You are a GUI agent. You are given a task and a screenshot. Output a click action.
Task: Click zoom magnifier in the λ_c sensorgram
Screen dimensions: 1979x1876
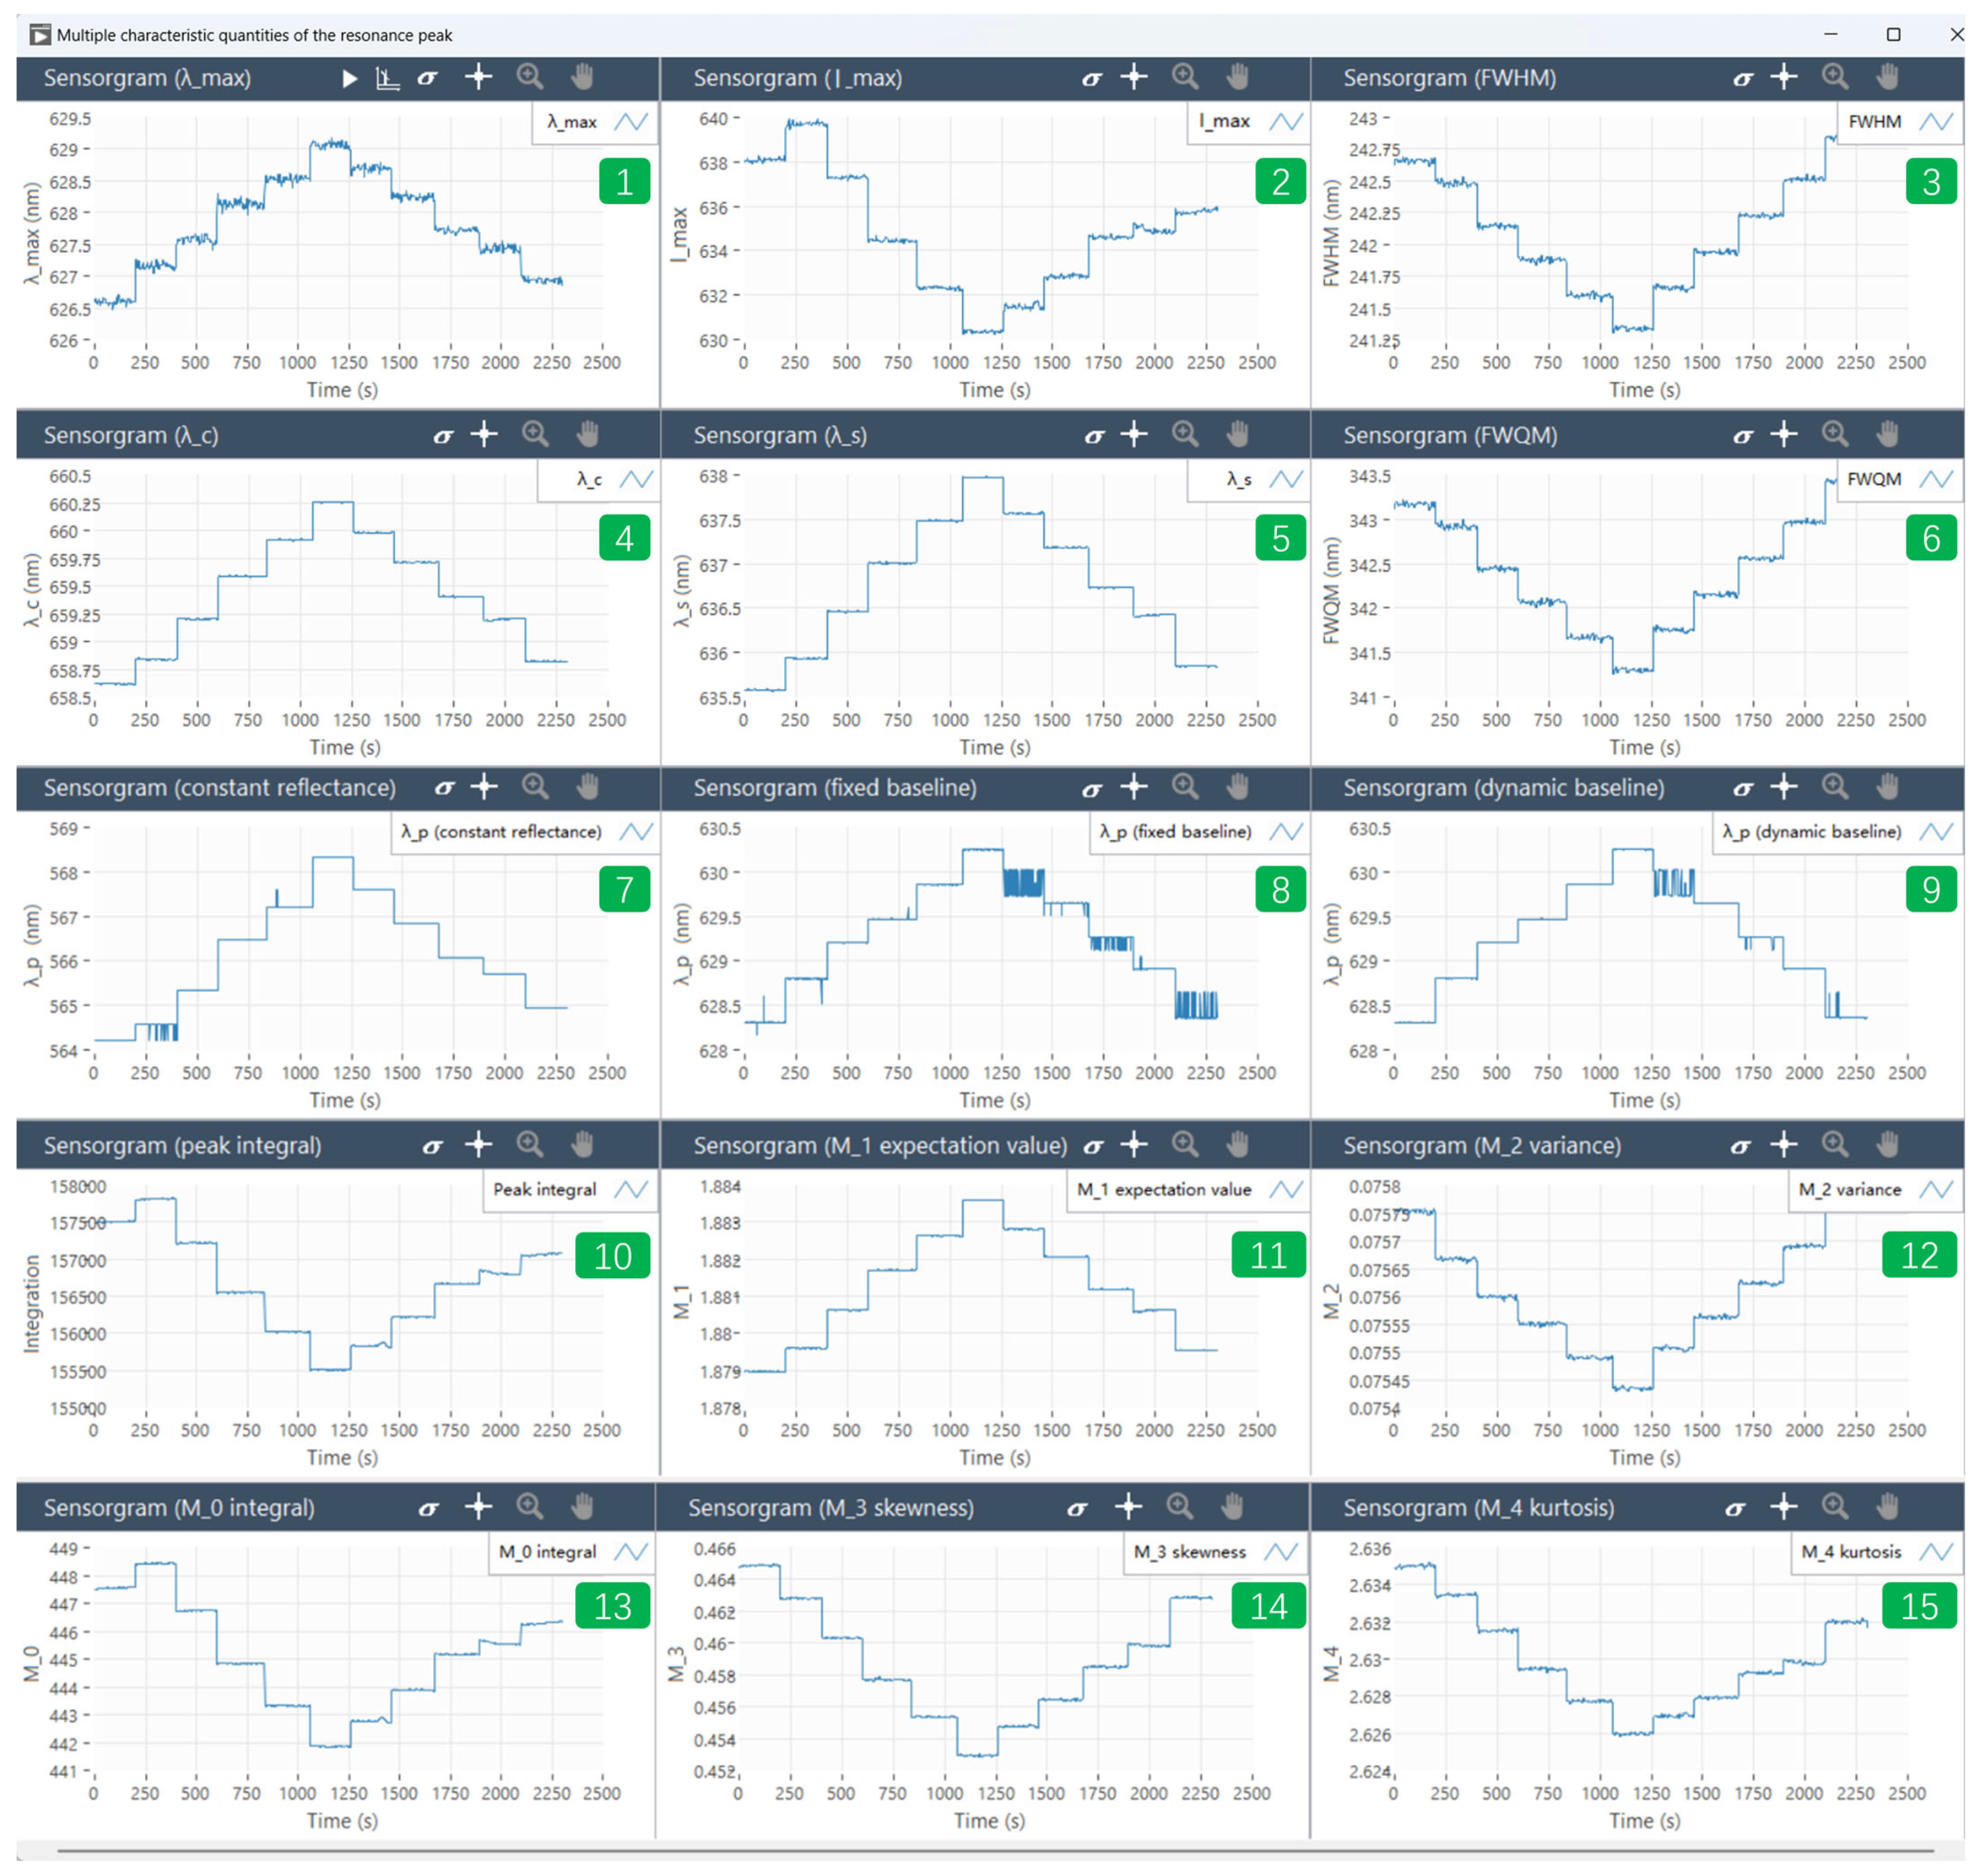(x=535, y=434)
